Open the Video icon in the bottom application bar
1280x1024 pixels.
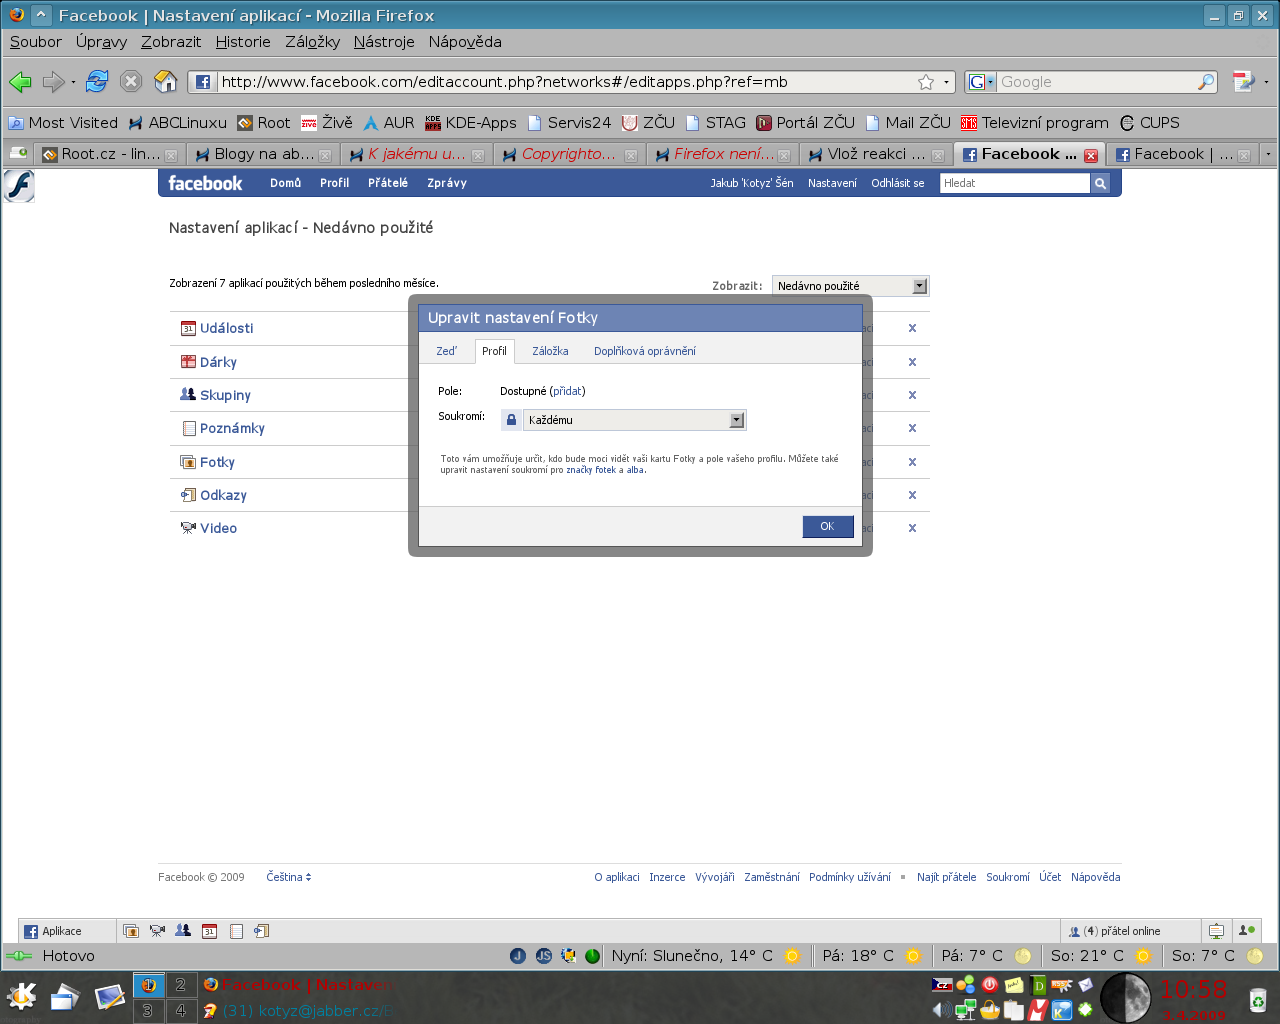click(157, 931)
